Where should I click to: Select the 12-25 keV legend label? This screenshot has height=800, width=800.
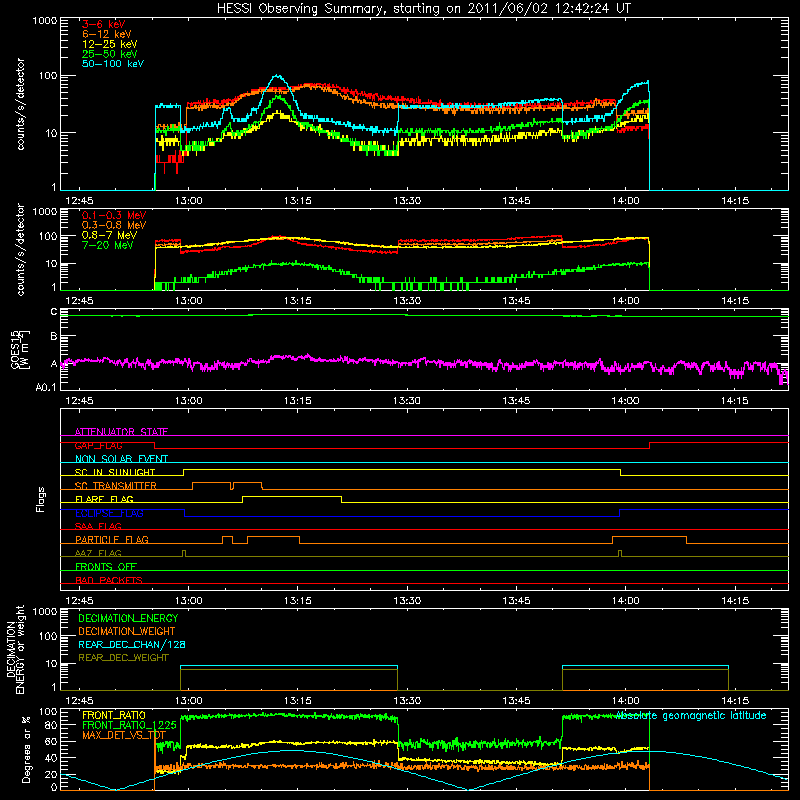110,44
